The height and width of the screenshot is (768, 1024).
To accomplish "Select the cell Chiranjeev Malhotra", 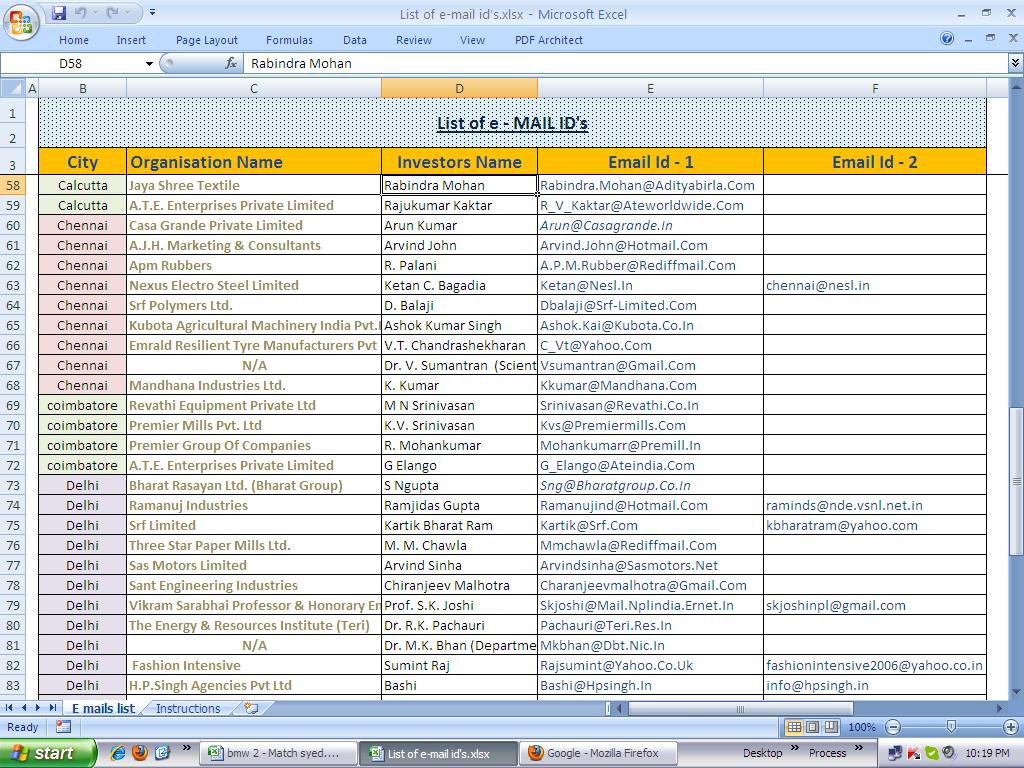I will click(459, 586).
